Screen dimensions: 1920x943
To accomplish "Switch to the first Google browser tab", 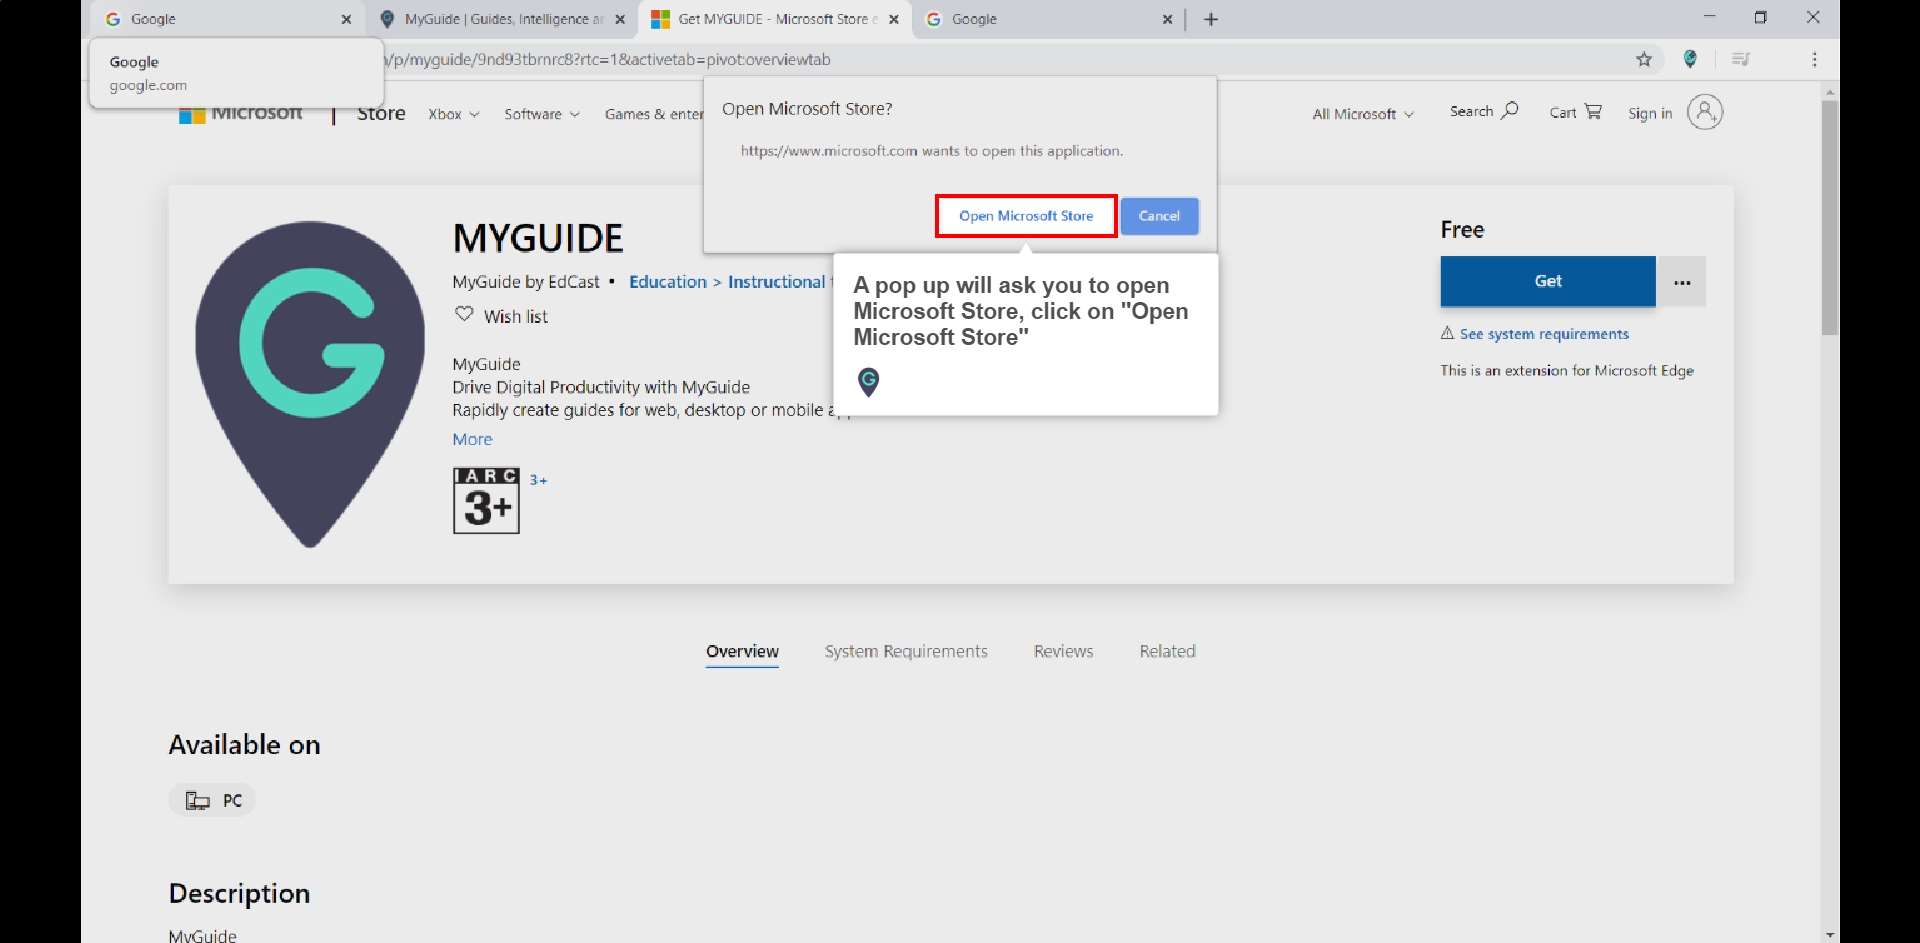I will 228,19.
